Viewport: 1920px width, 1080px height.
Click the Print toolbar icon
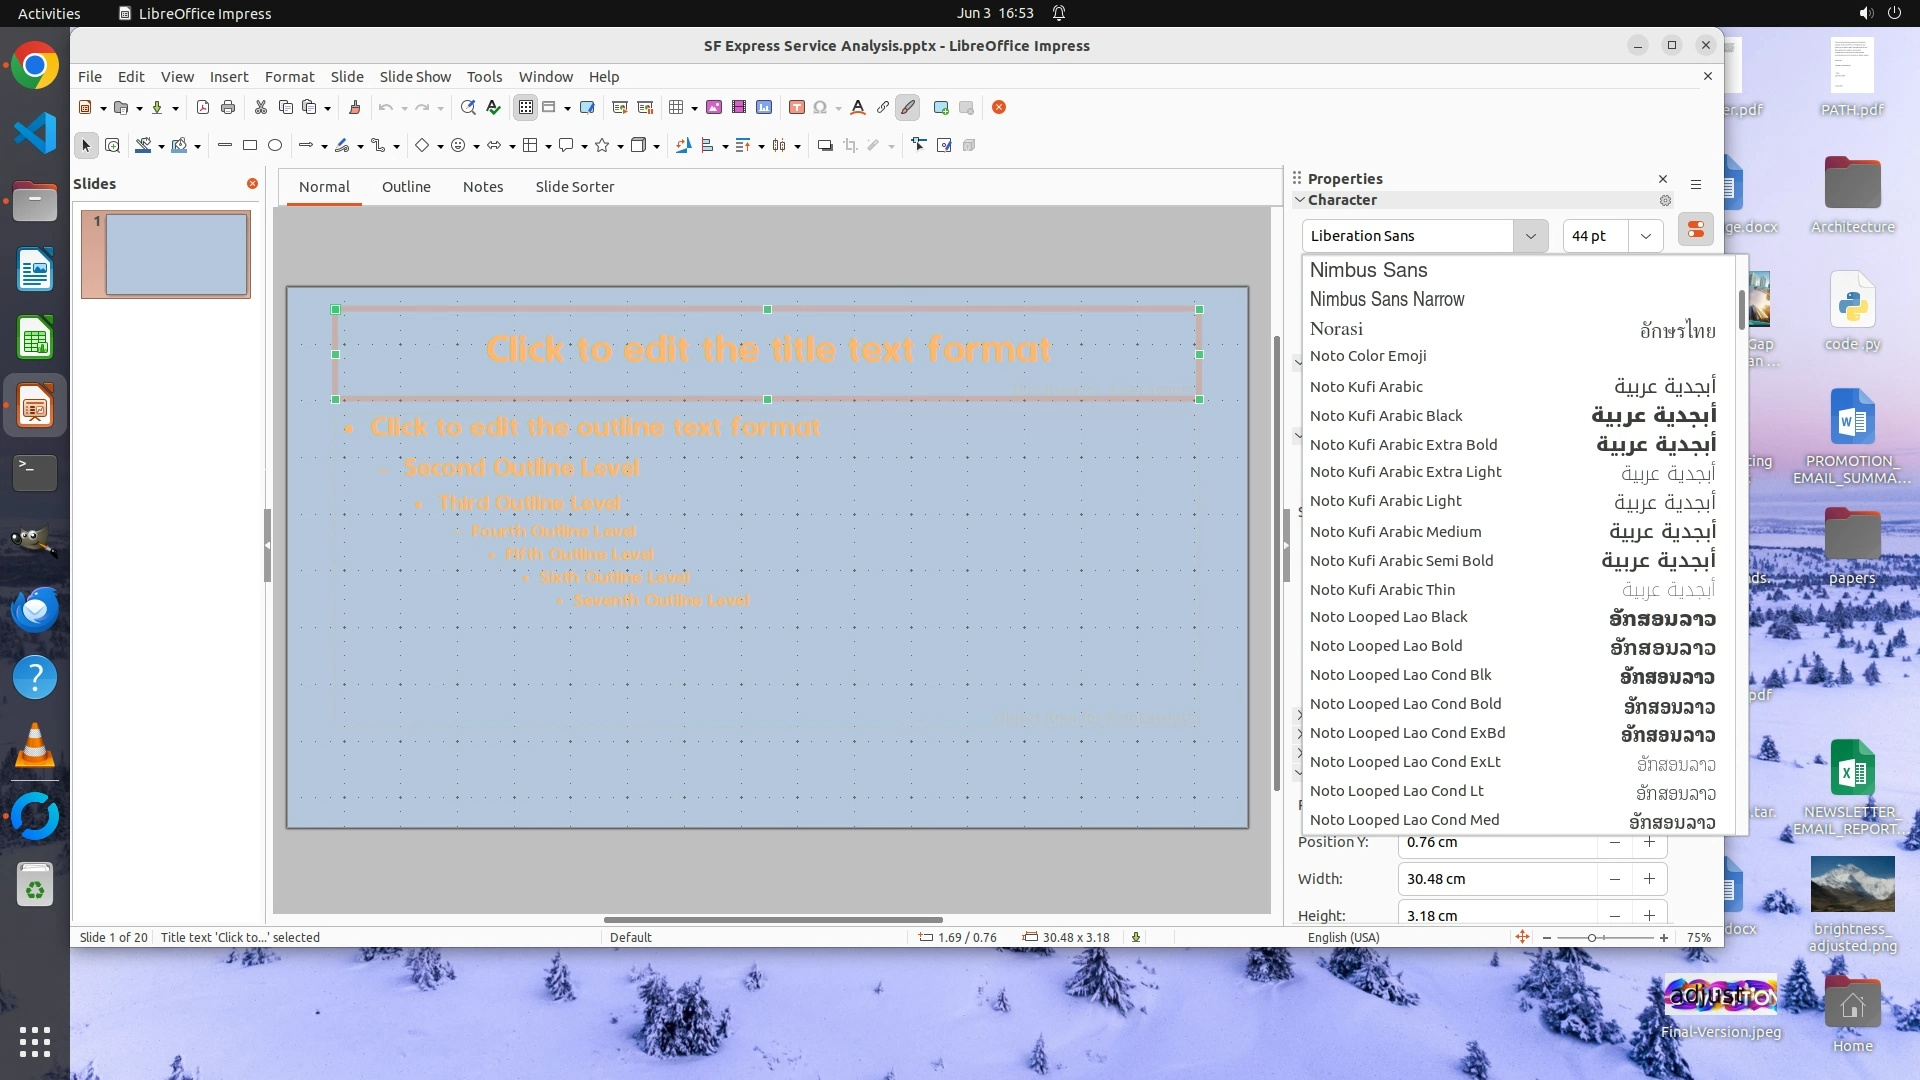tap(228, 108)
